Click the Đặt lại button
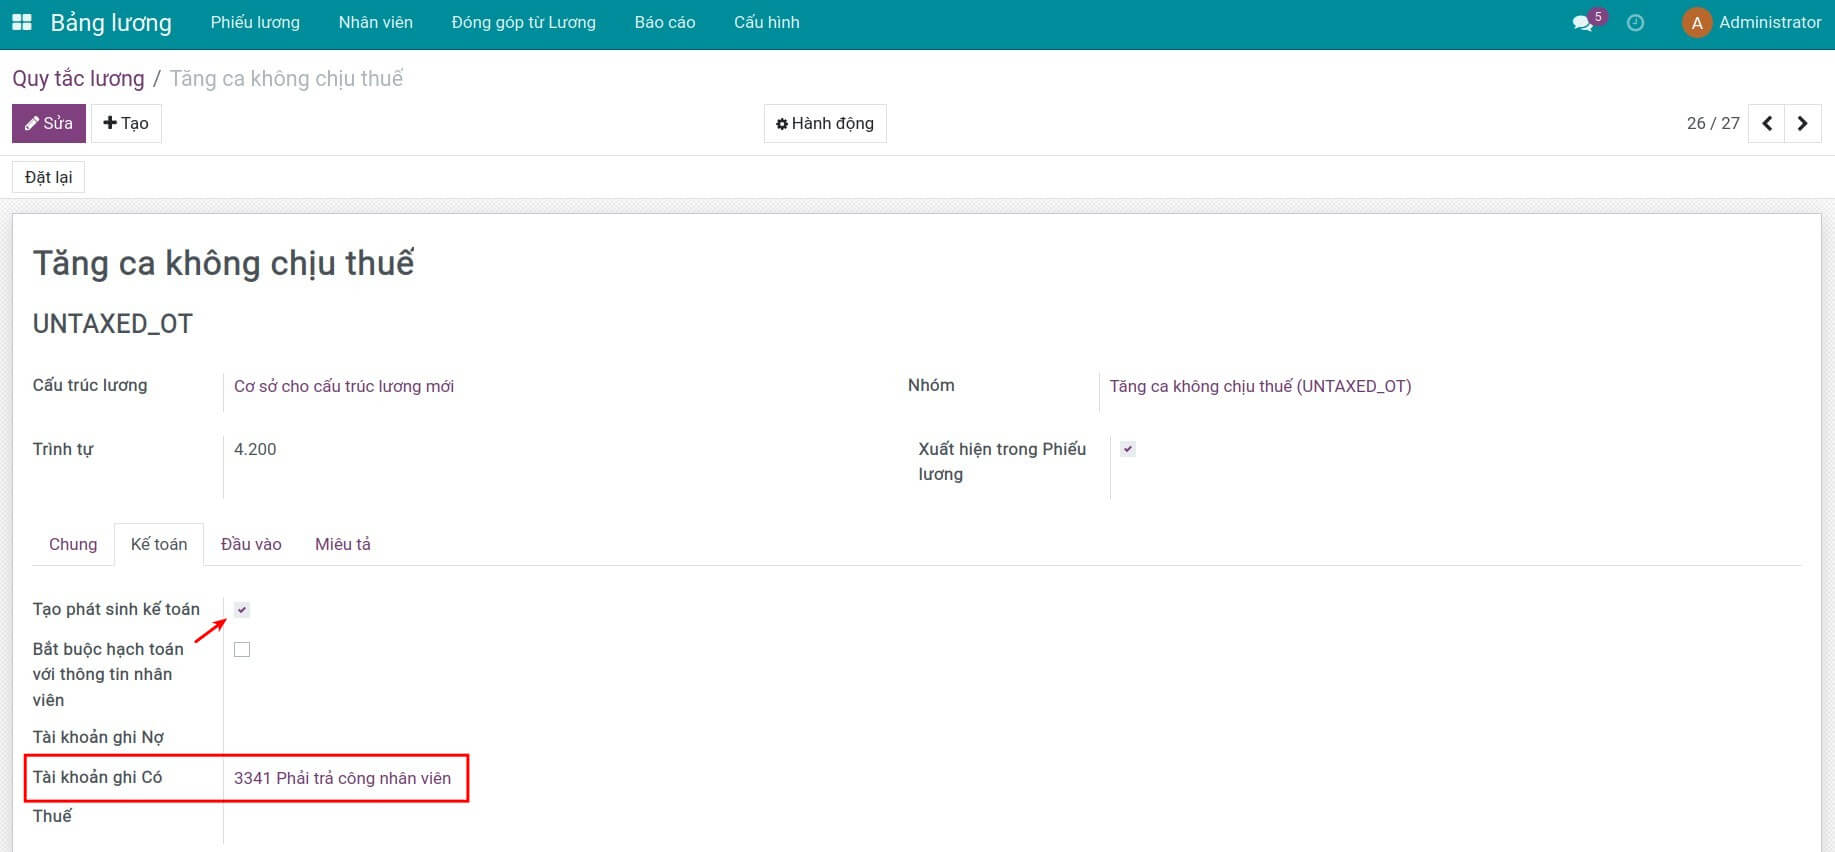Screen dimensions: 1835x852 (48, 178)
